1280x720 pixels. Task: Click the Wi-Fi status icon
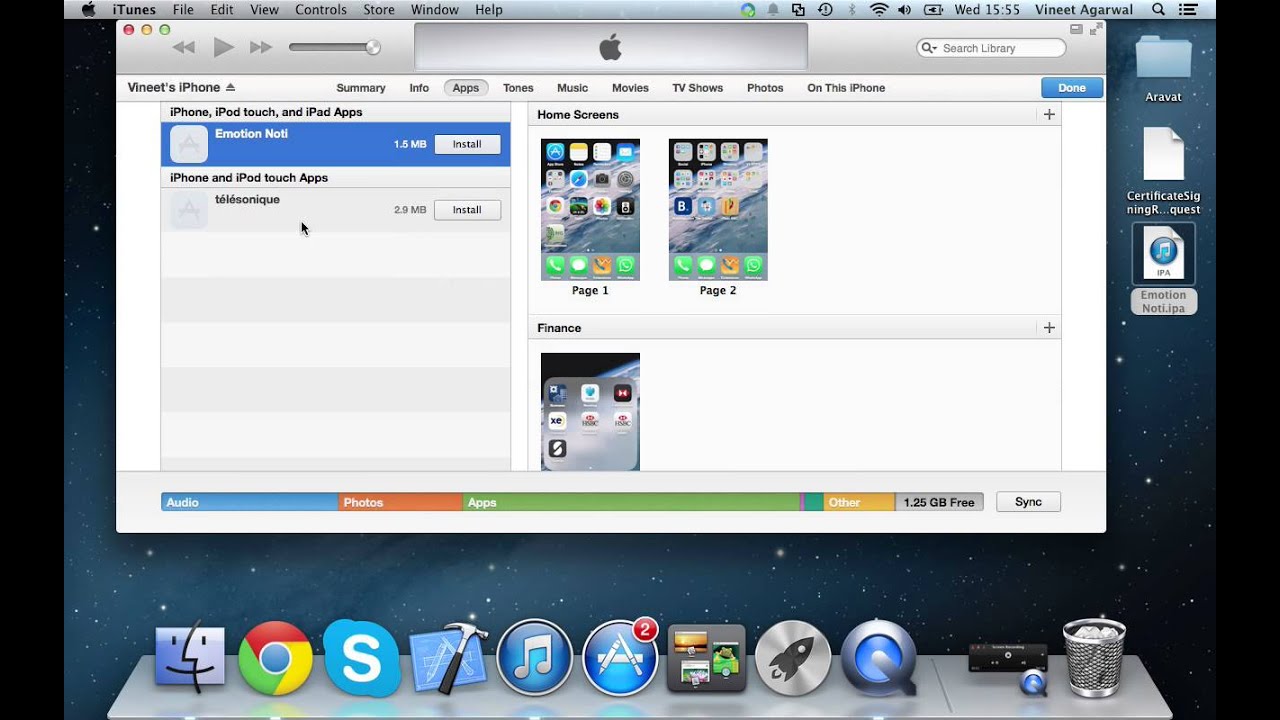879,9
